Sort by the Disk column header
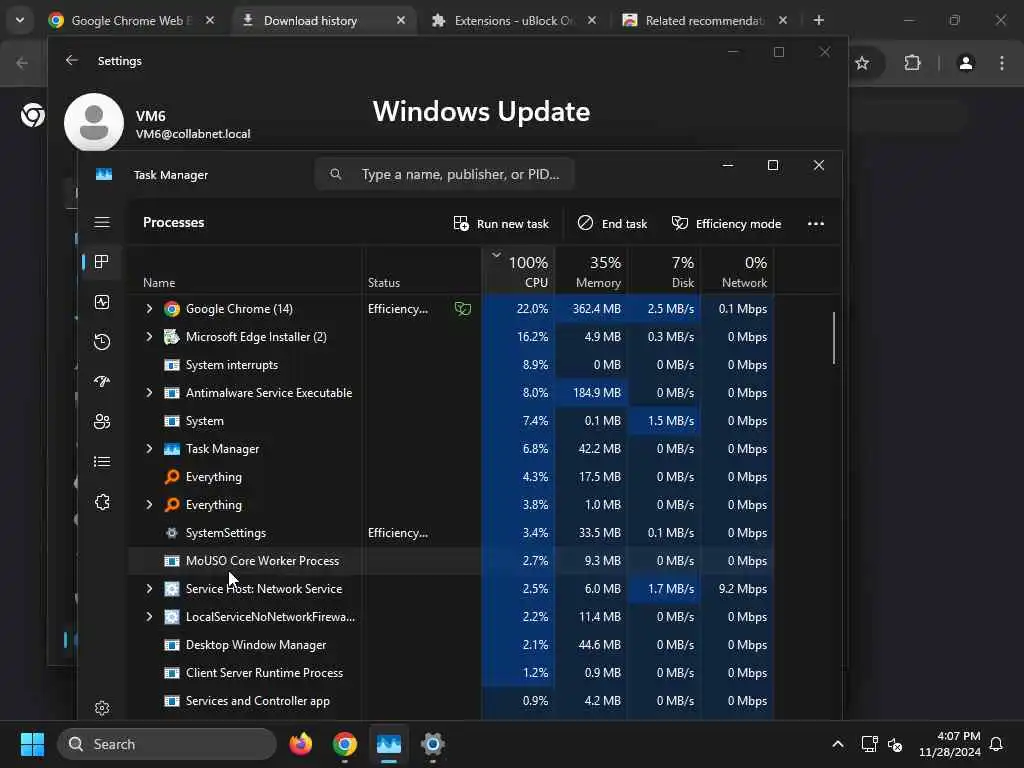 665,270
